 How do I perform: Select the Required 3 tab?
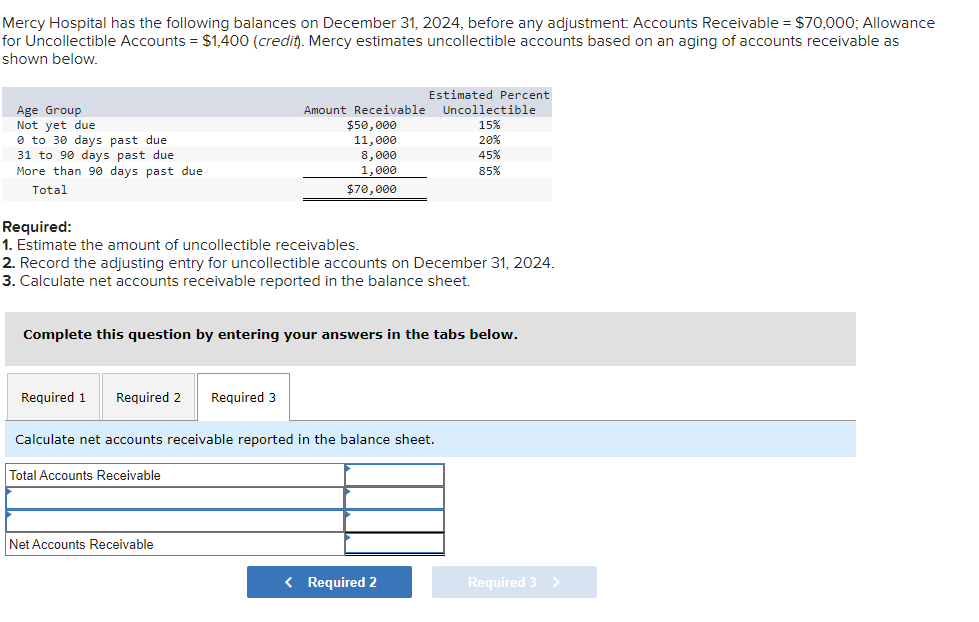coord(243,396)
